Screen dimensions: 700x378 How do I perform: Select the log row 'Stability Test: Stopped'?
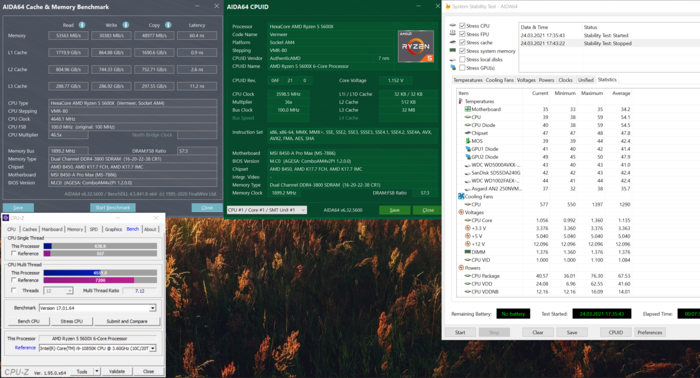[x=609, y=43]
